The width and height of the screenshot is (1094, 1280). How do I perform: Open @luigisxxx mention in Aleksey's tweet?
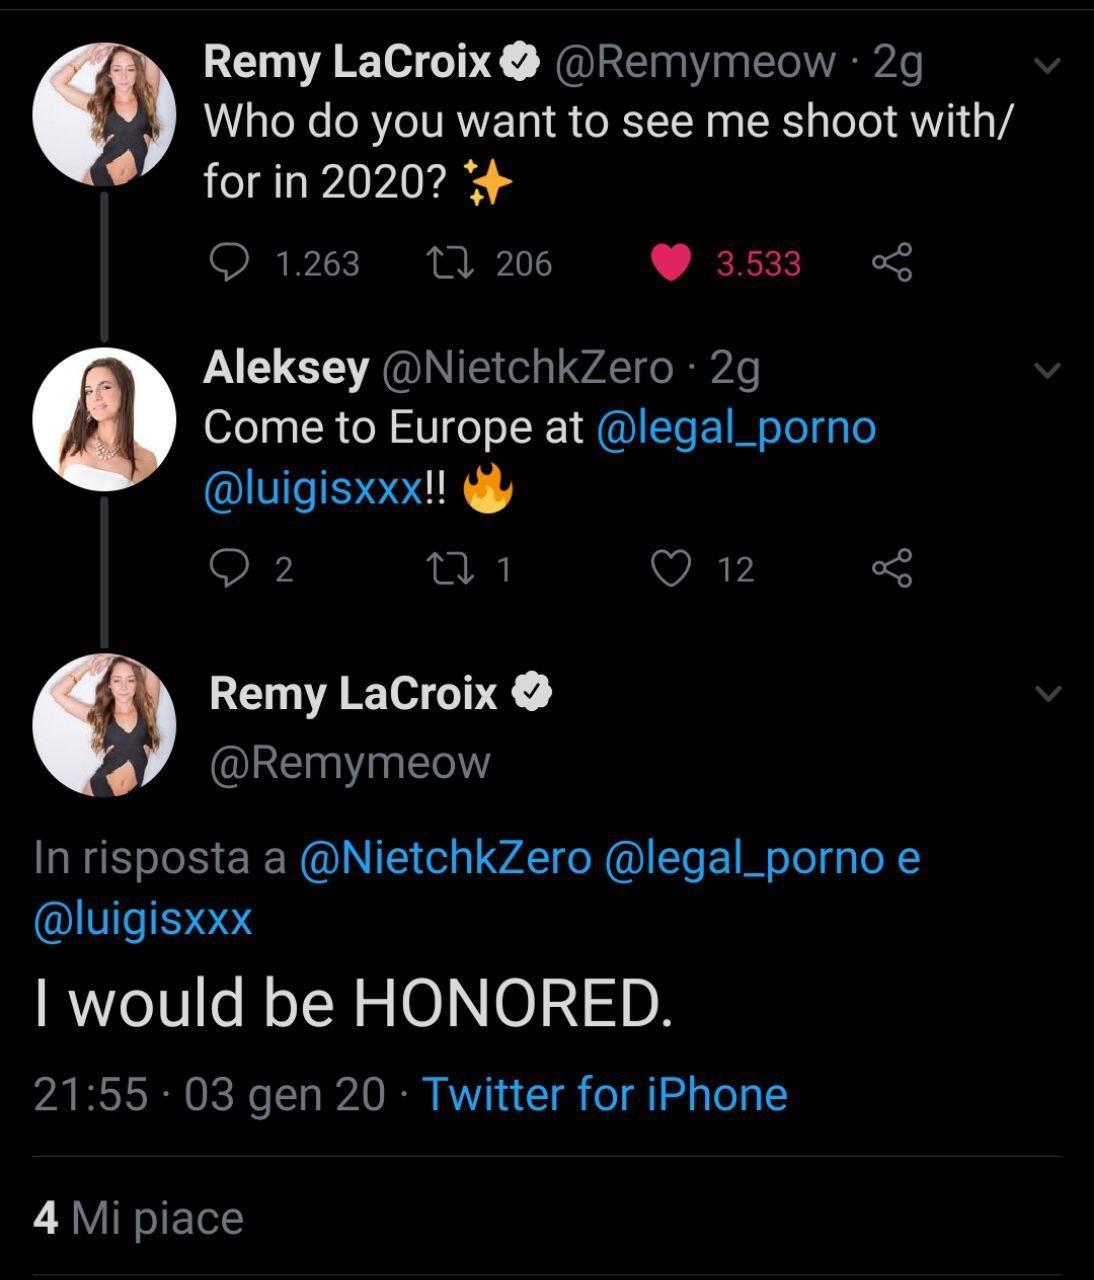313,490
